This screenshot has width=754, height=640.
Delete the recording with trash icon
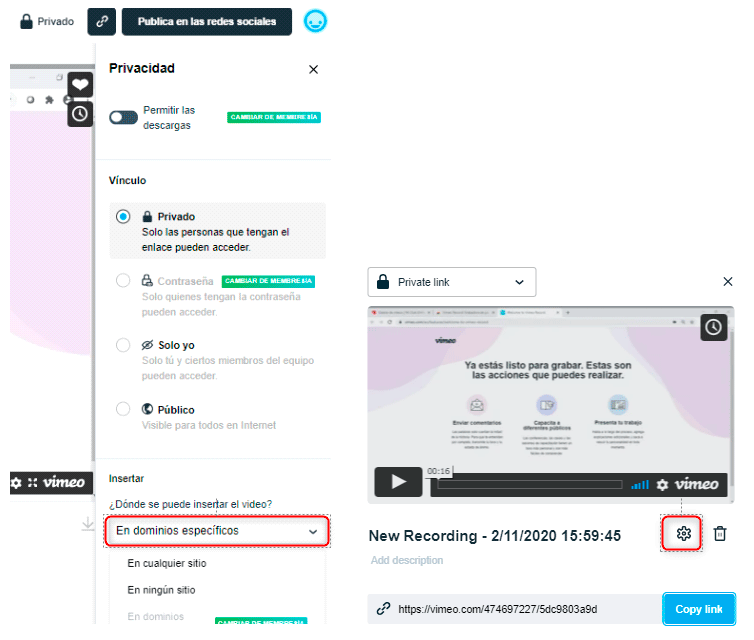[x=720, y=534]
